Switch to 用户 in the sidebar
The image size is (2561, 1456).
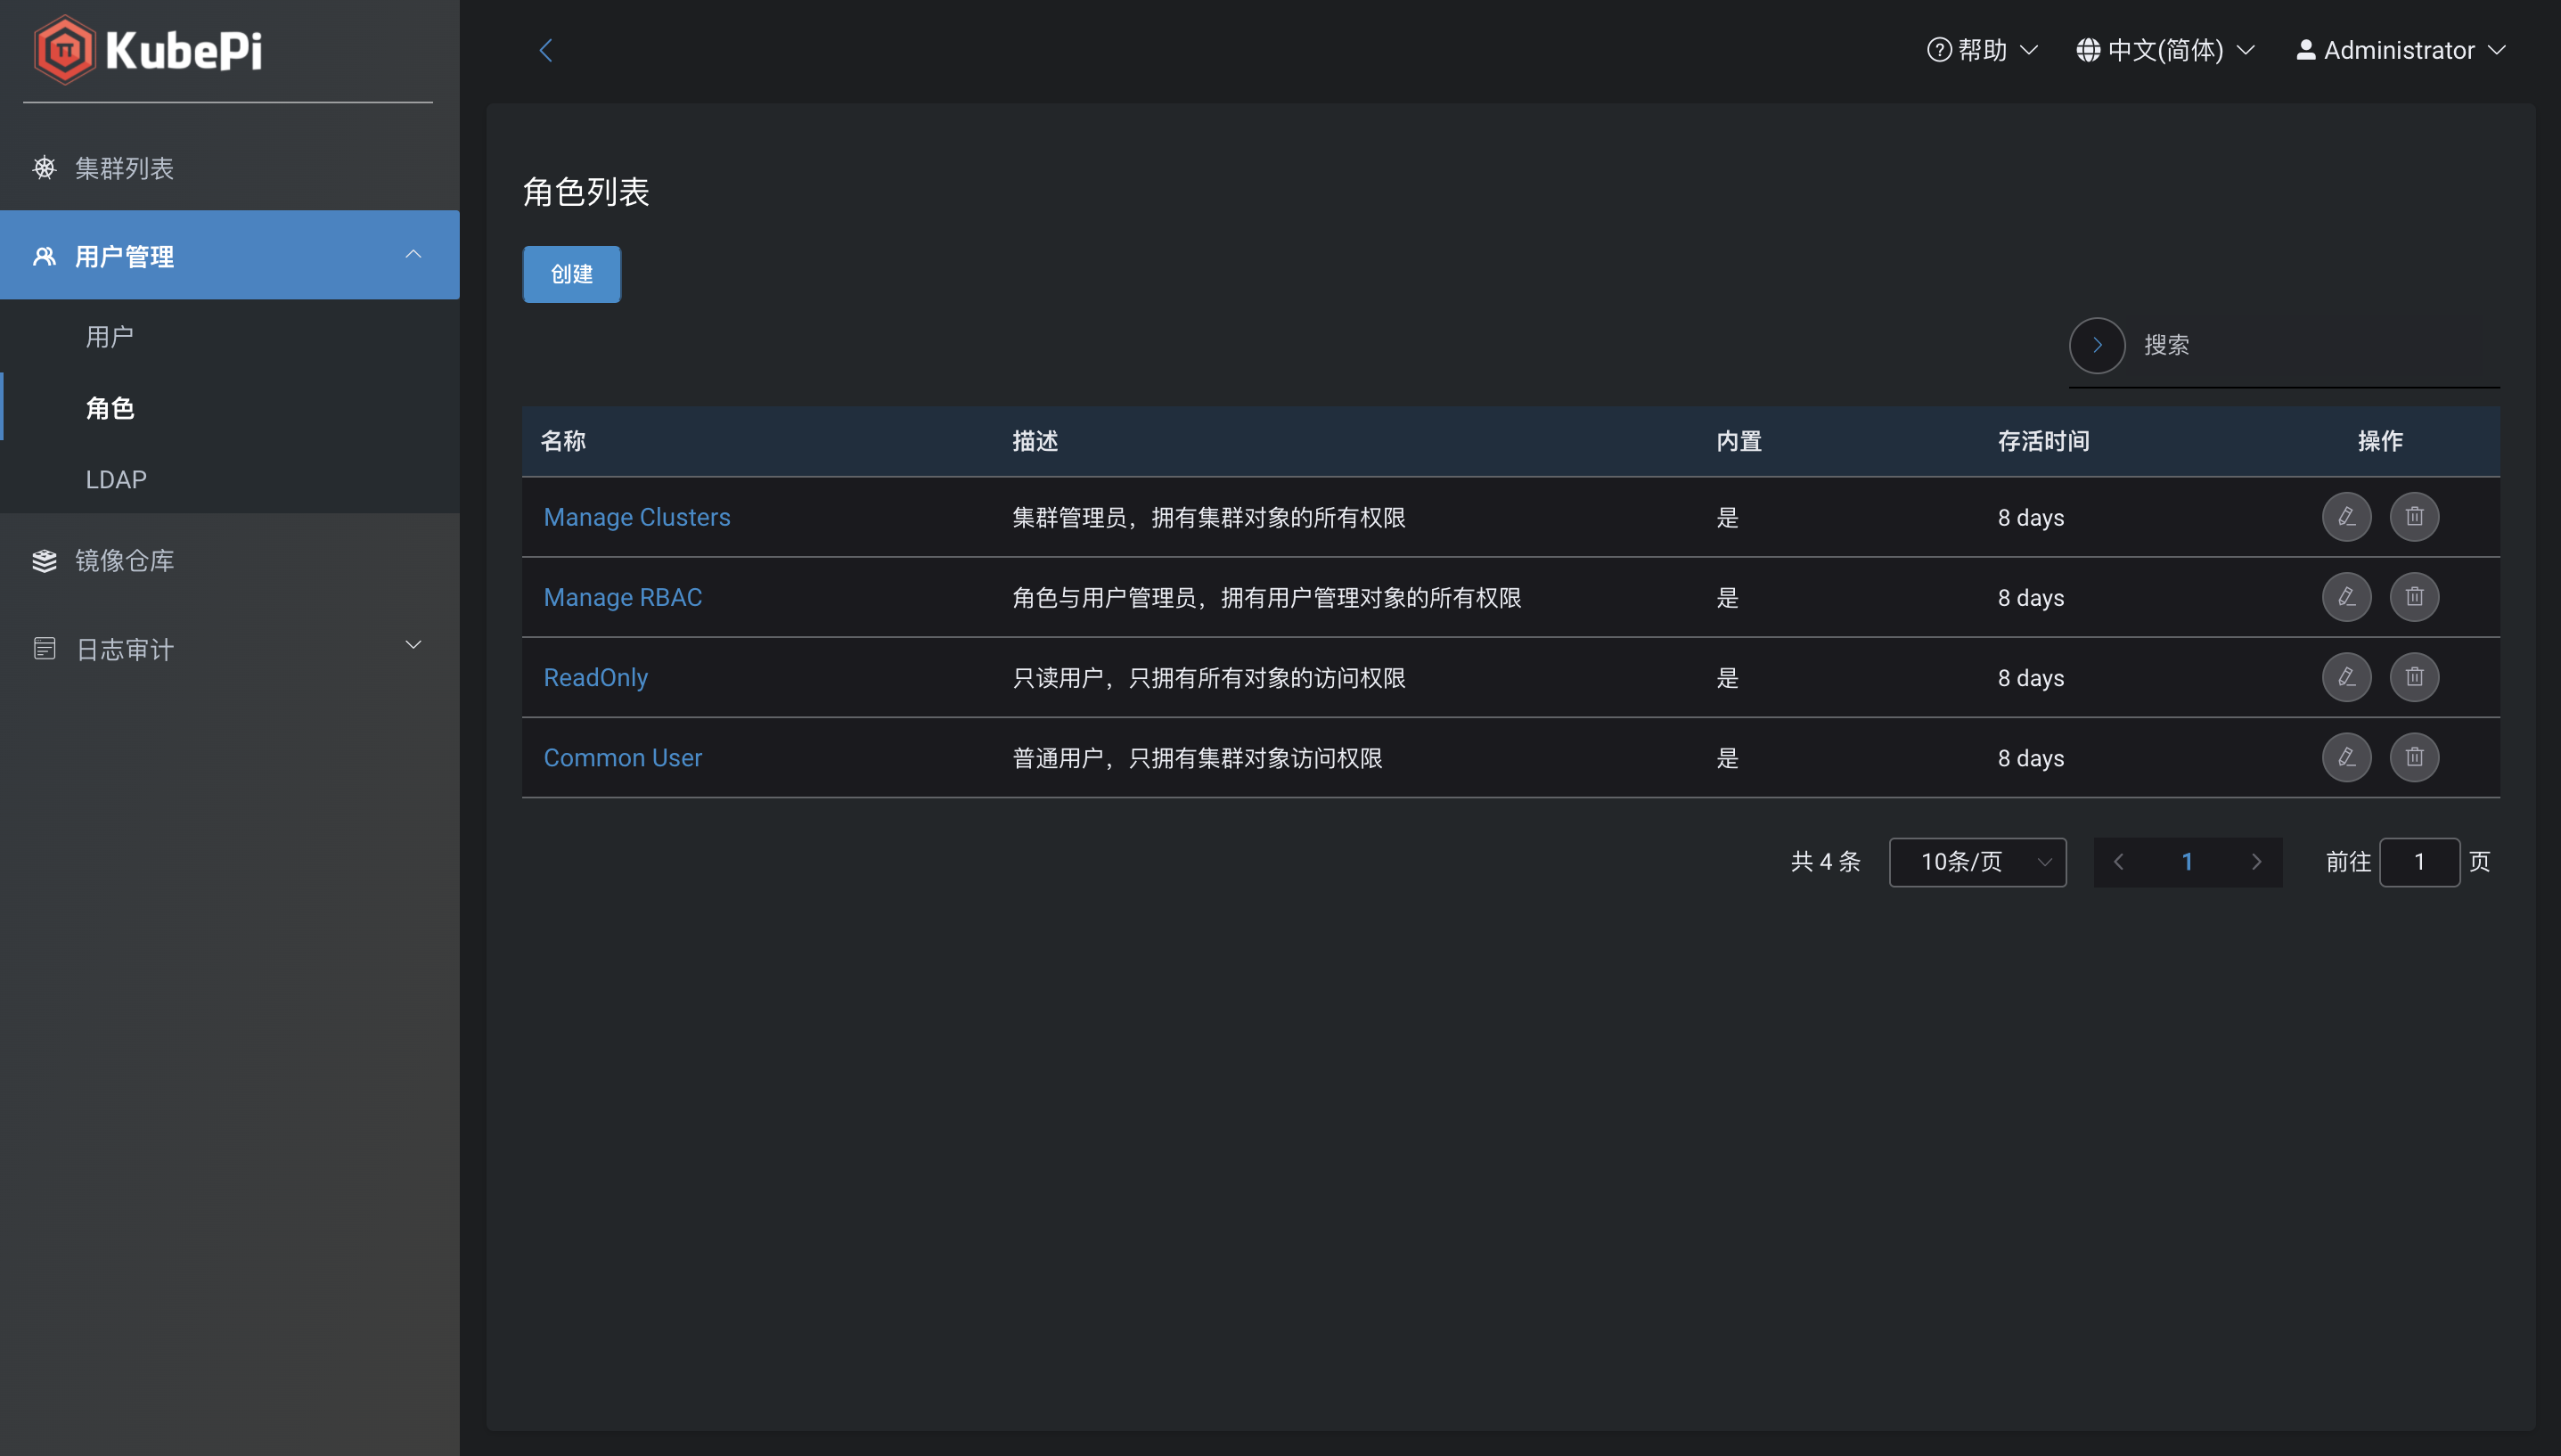110,336
